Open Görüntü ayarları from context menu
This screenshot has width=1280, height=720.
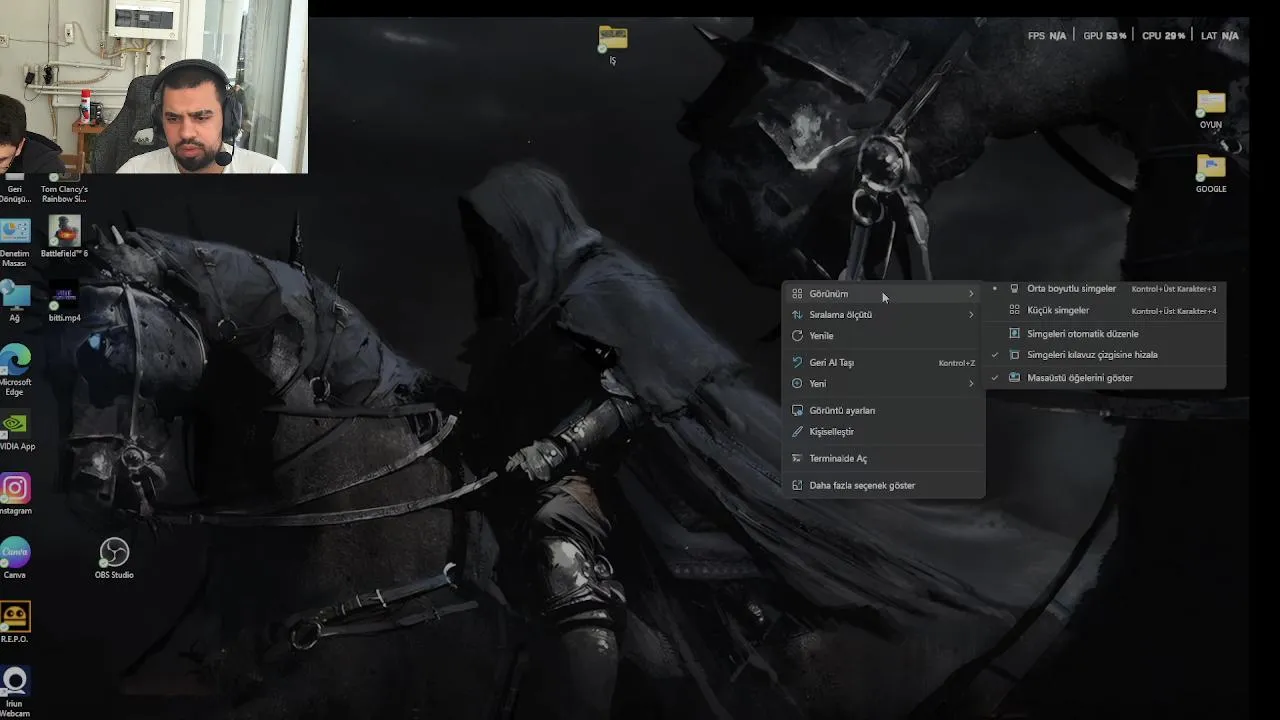[883, 411]
